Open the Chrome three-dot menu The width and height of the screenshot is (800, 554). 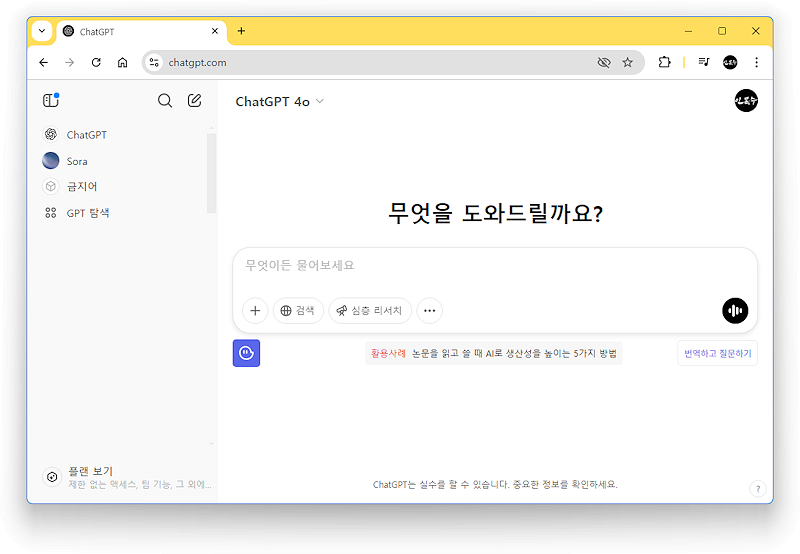pos(757,62)
